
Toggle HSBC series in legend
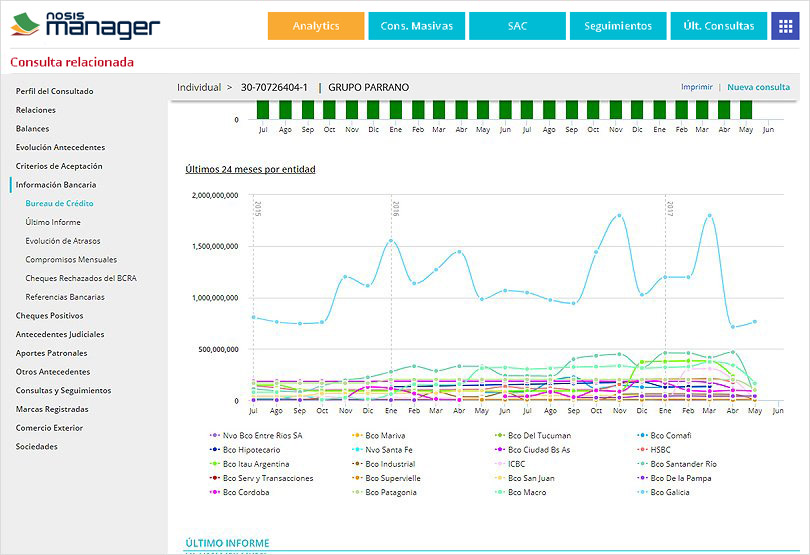coord(653,450)
